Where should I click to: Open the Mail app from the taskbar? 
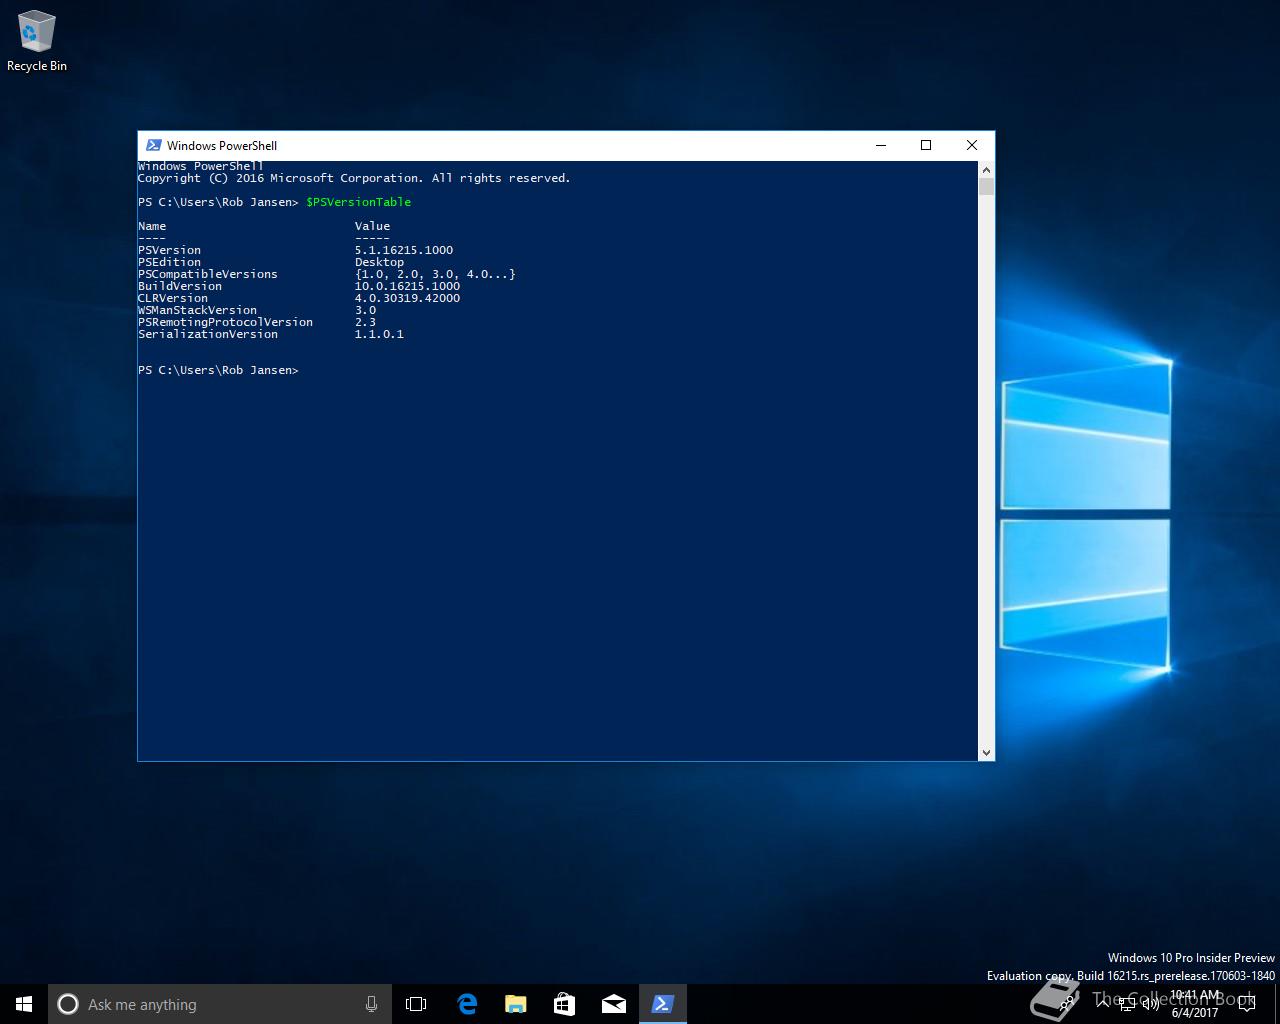tap(613, 1004)
